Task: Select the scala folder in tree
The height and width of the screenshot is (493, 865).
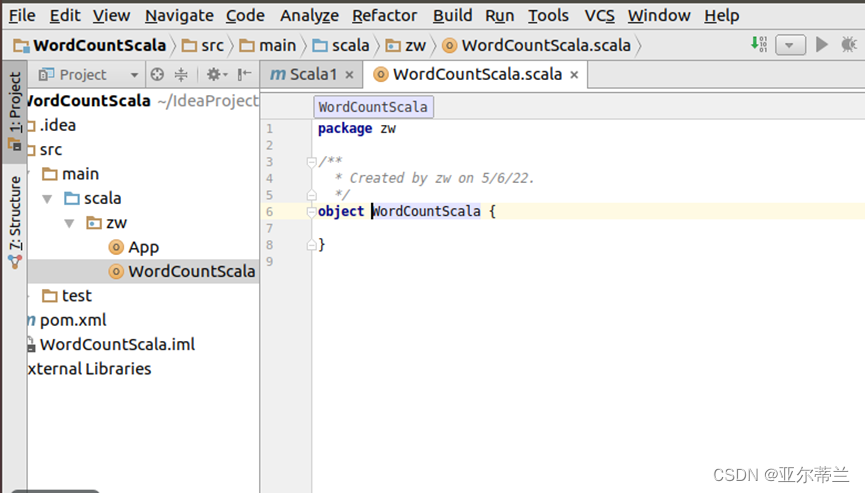Action: click(x=102, y=198)
